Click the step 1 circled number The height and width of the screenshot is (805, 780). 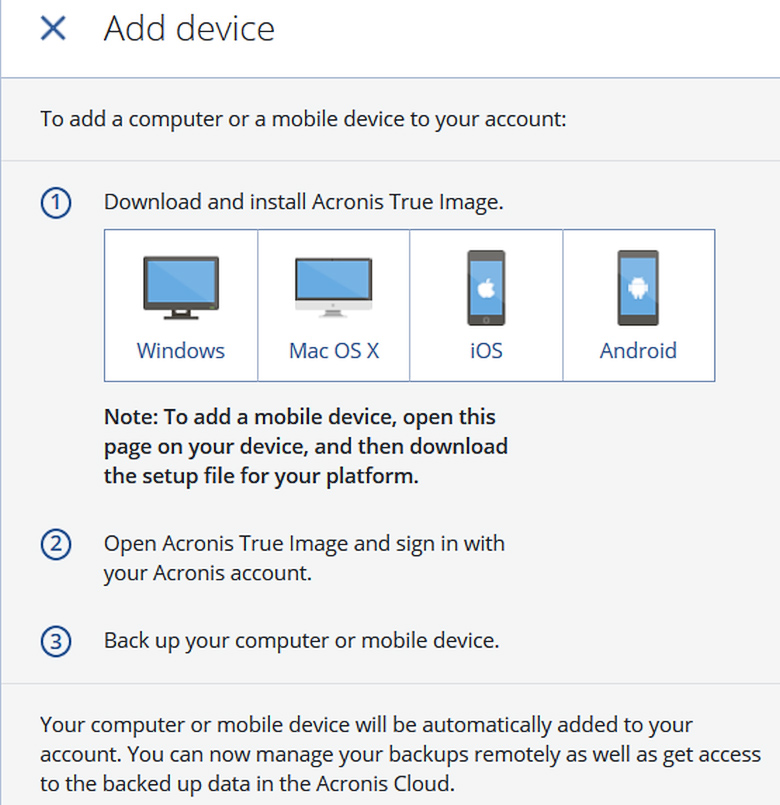tap(56, 203)
